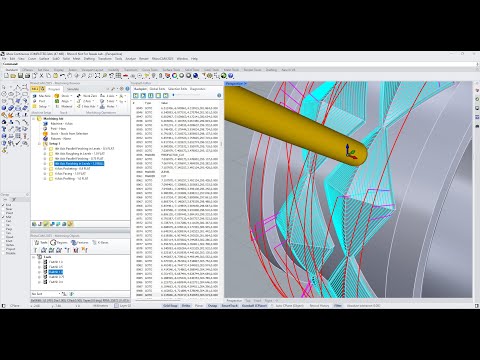Click the Grid Snap status button
480x360 pixels.
[170, 305]
